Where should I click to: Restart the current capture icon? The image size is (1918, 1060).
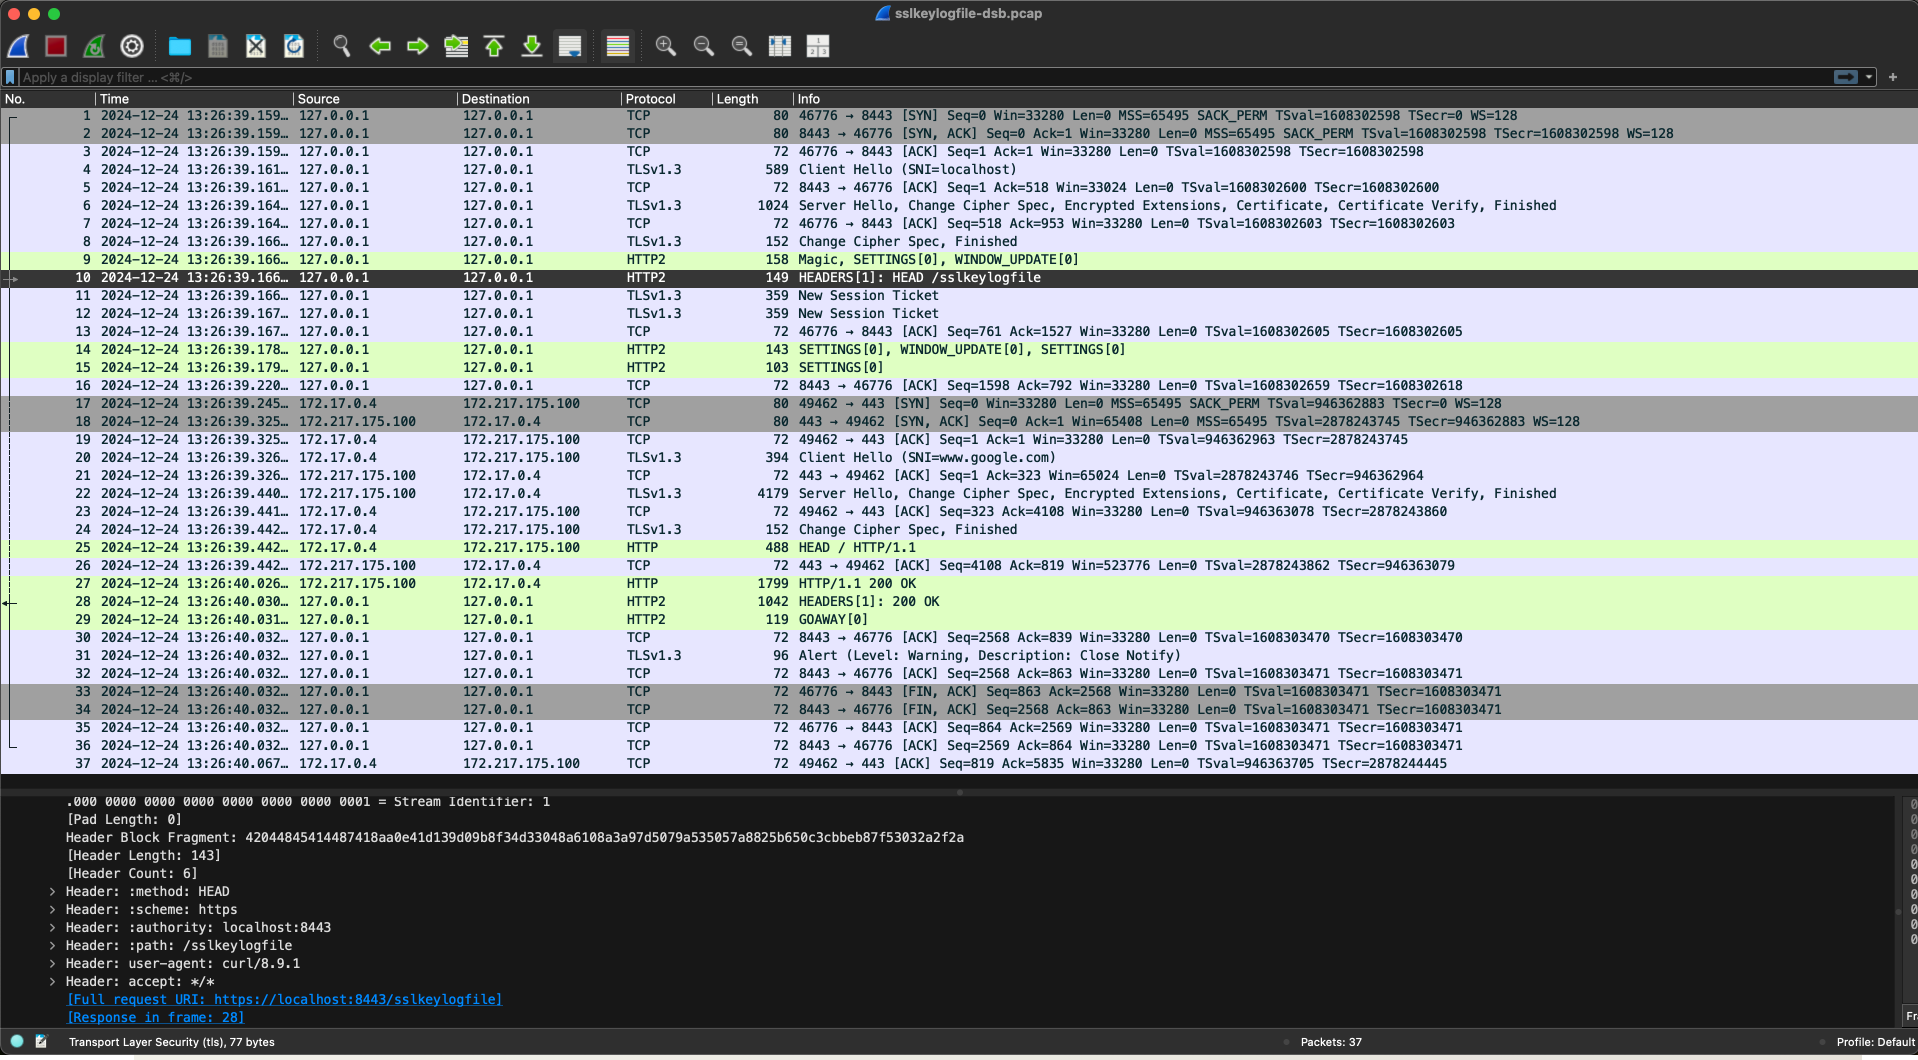coord(94,46)
